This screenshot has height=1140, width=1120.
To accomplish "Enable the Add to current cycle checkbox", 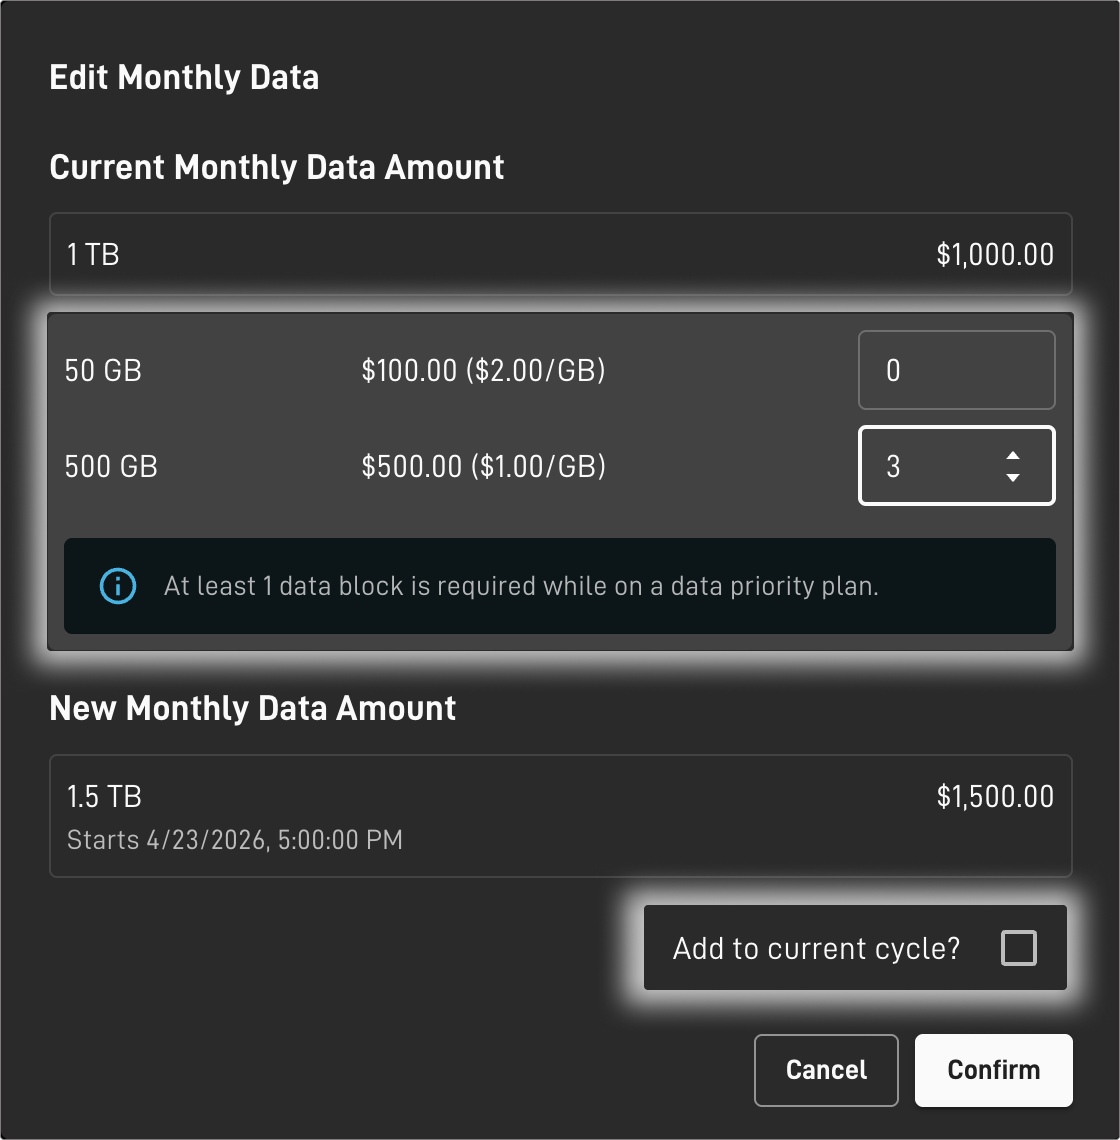I will (x=1018, y=947).
